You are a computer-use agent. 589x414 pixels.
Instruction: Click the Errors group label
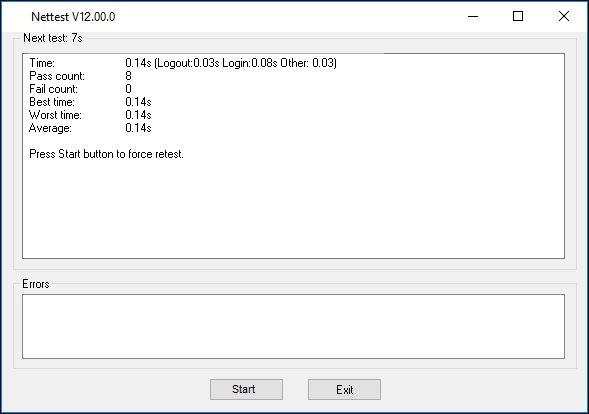(36, 284)
